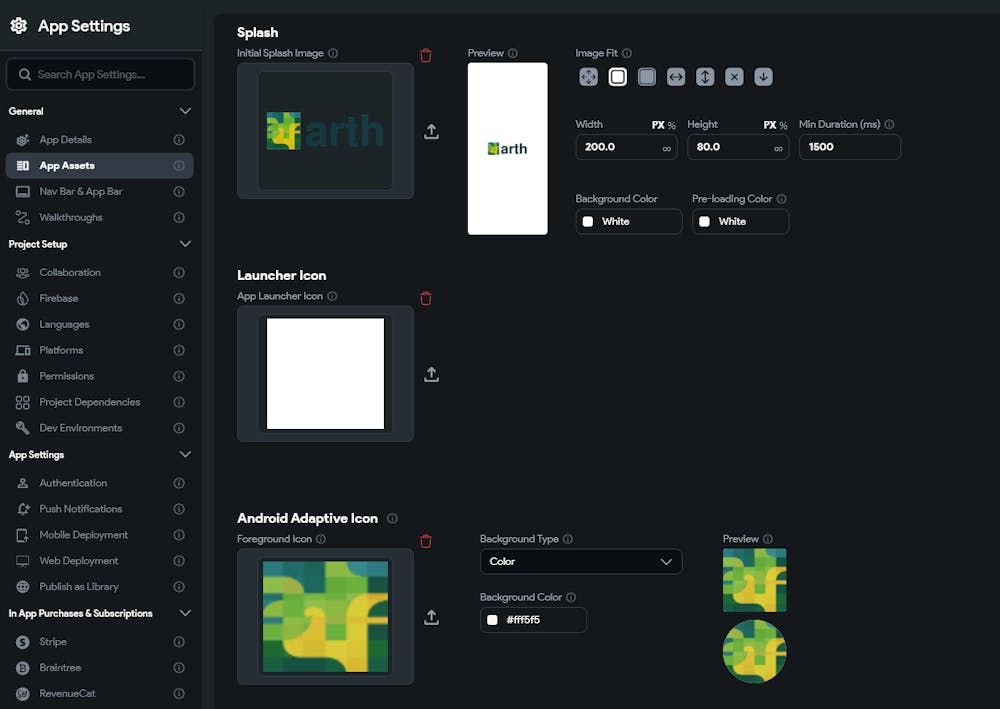Image resolution: width=1000 pixels, height=709 pixels.
Task: Go to Collaboration settings
Action: (x=99, y=272)
